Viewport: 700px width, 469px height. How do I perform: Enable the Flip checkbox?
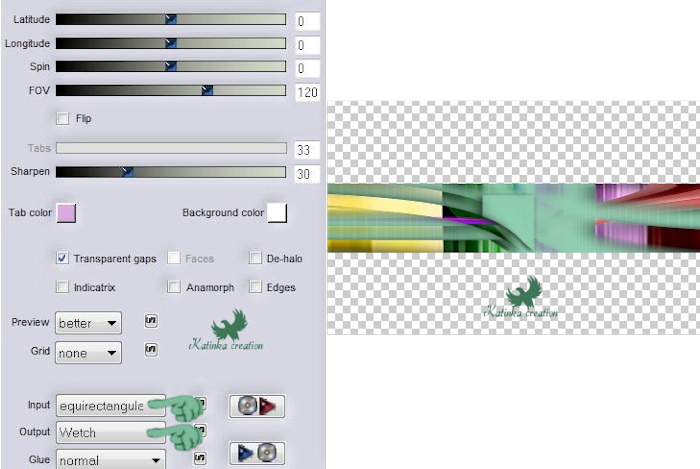(x=63, y=118)
